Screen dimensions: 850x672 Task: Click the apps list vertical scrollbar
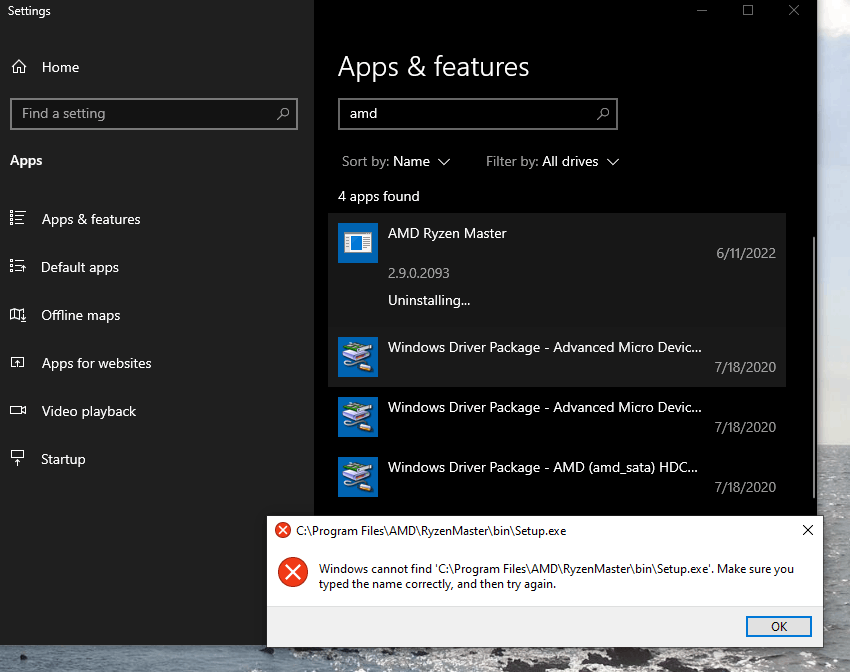click(x=814, y=366)
